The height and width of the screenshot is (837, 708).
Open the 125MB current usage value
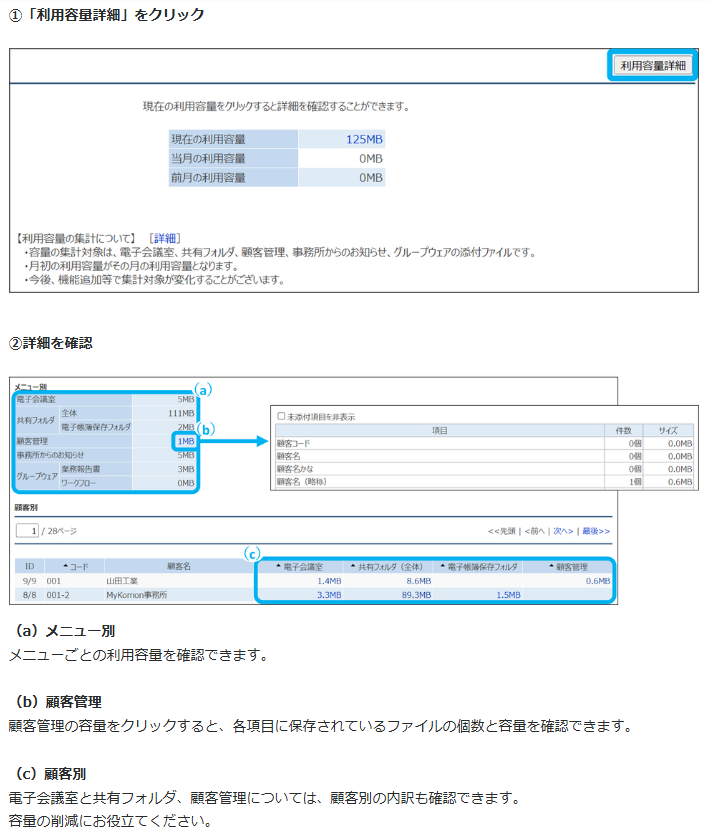(x=364, y=140)
